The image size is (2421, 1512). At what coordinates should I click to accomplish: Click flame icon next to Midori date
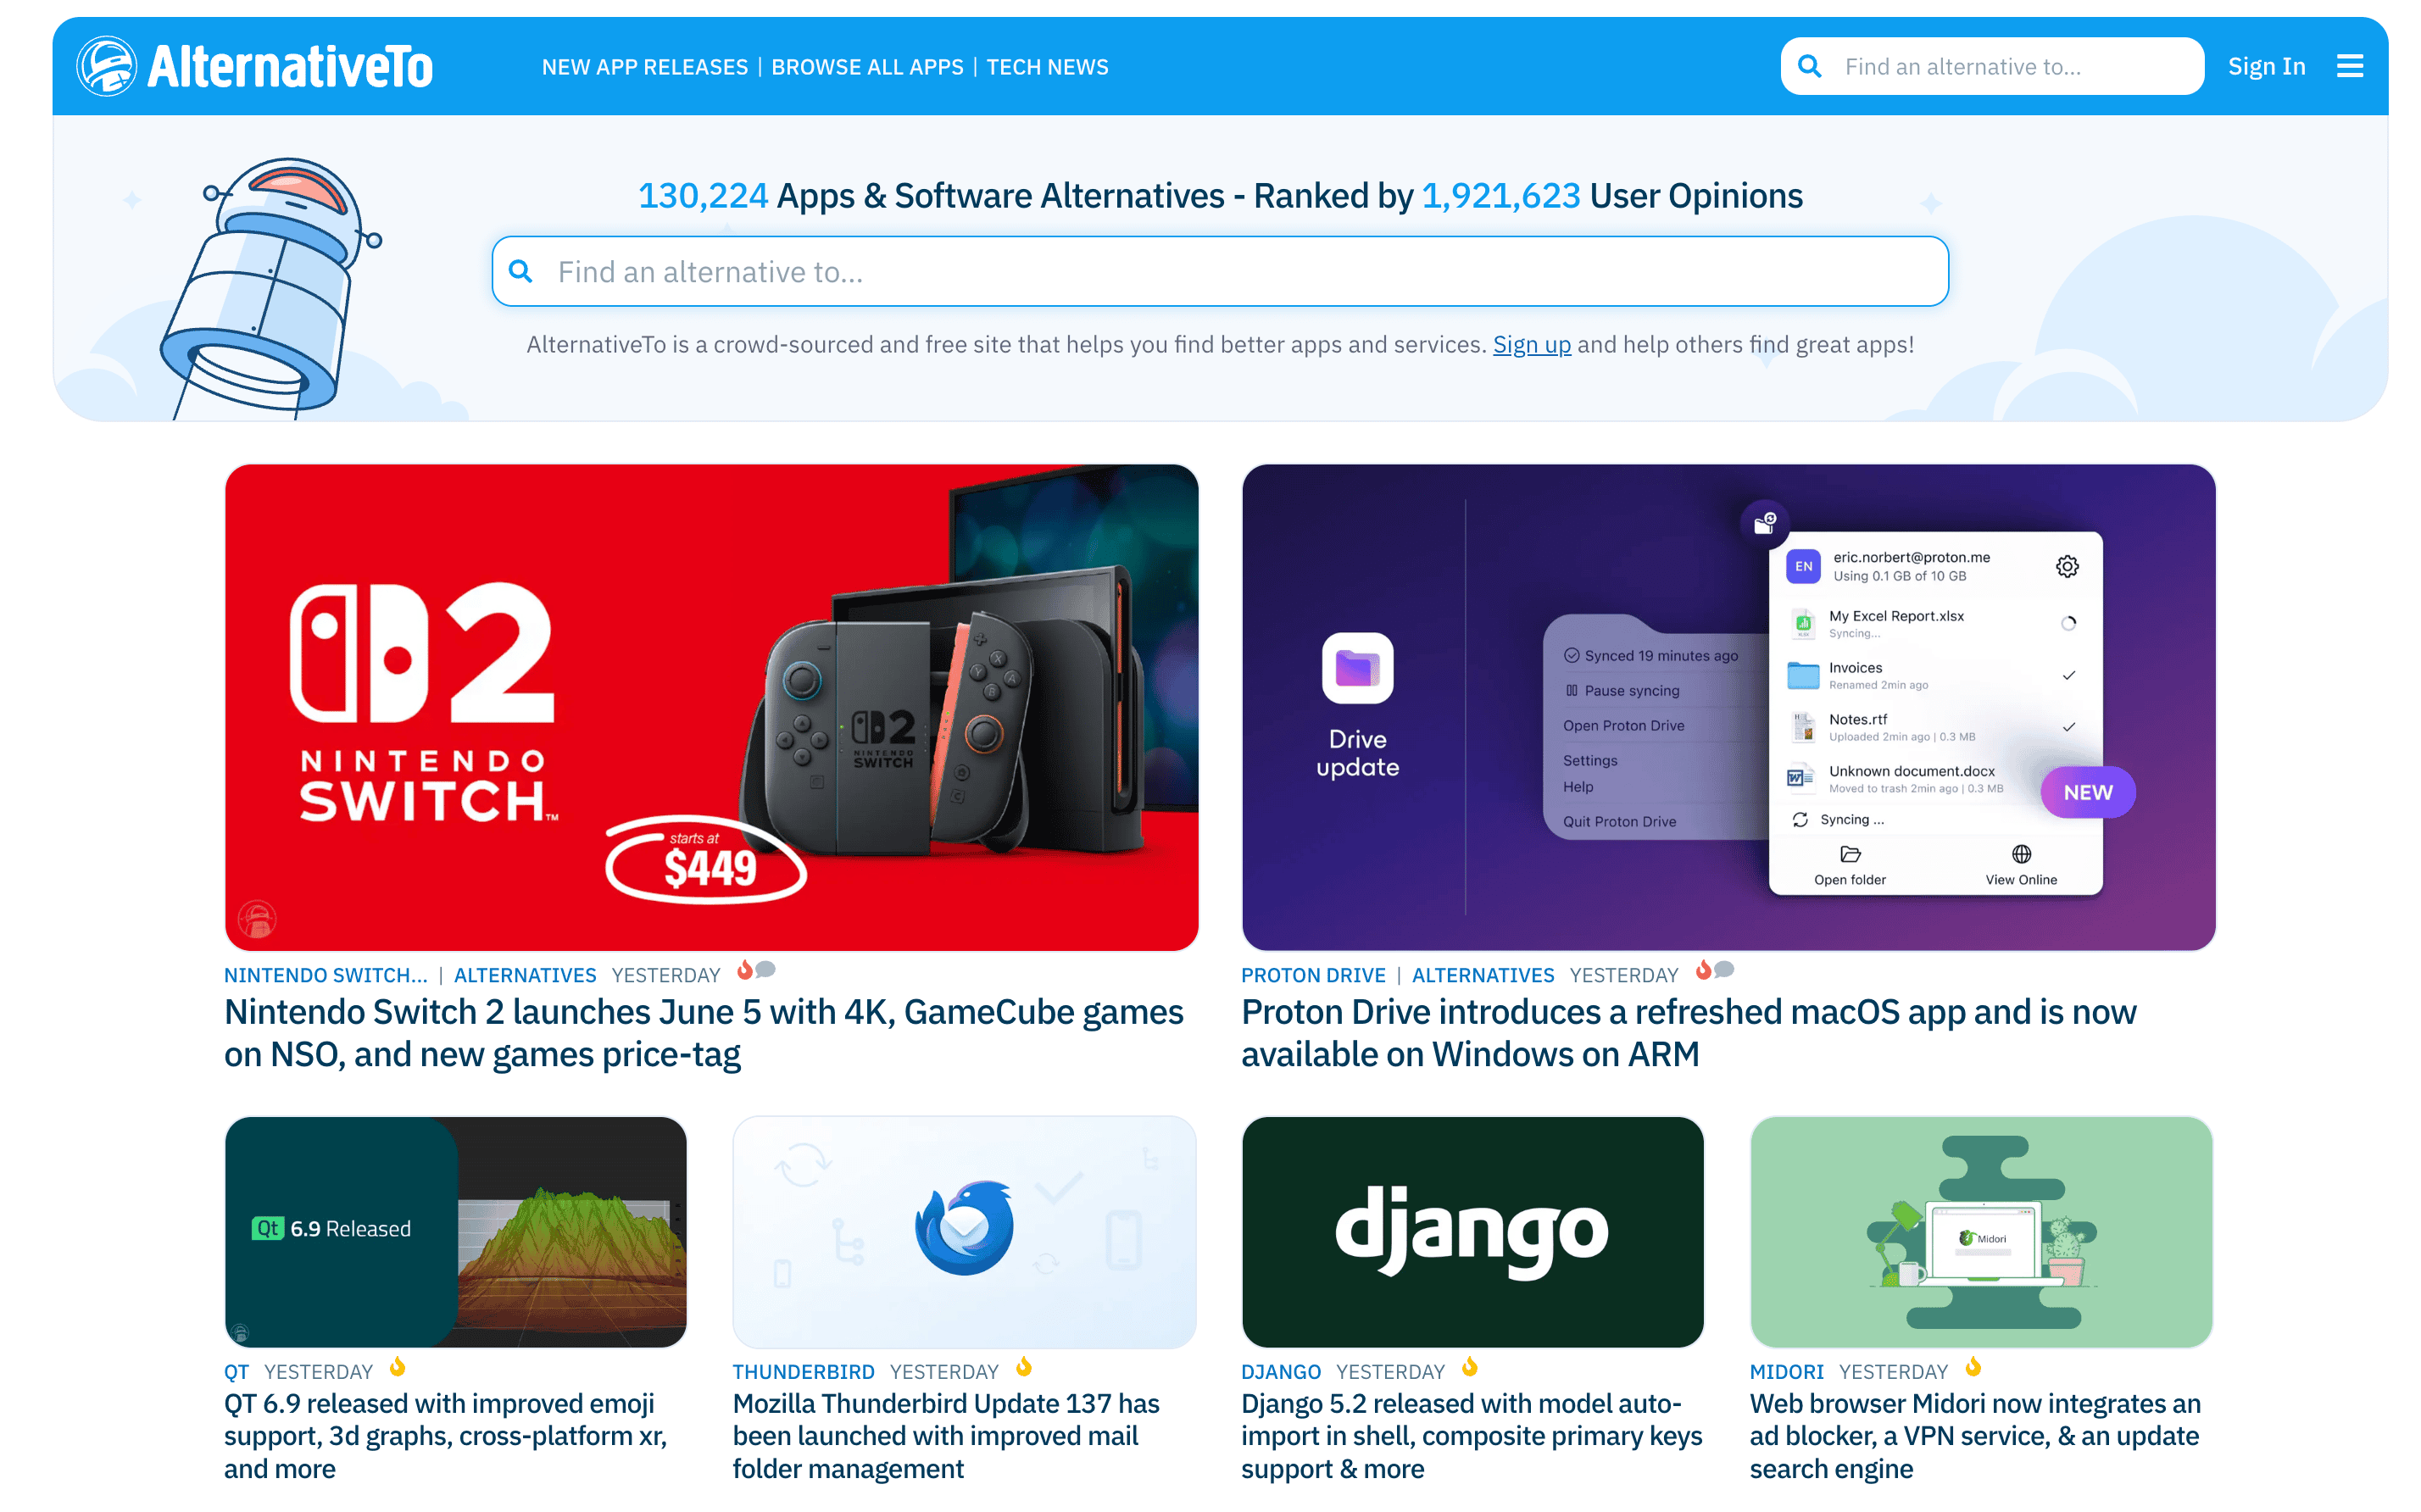[x=1973, y=1367]
